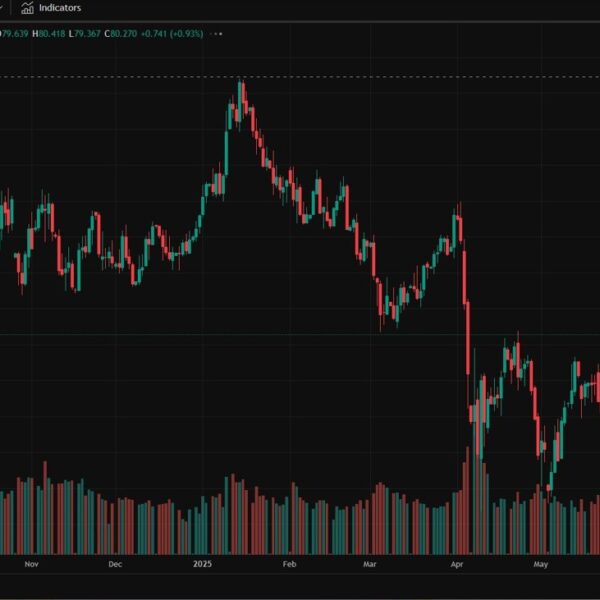Click the 2025 year marker on time axis
This screenshot has height=600, width=600.
203,564
